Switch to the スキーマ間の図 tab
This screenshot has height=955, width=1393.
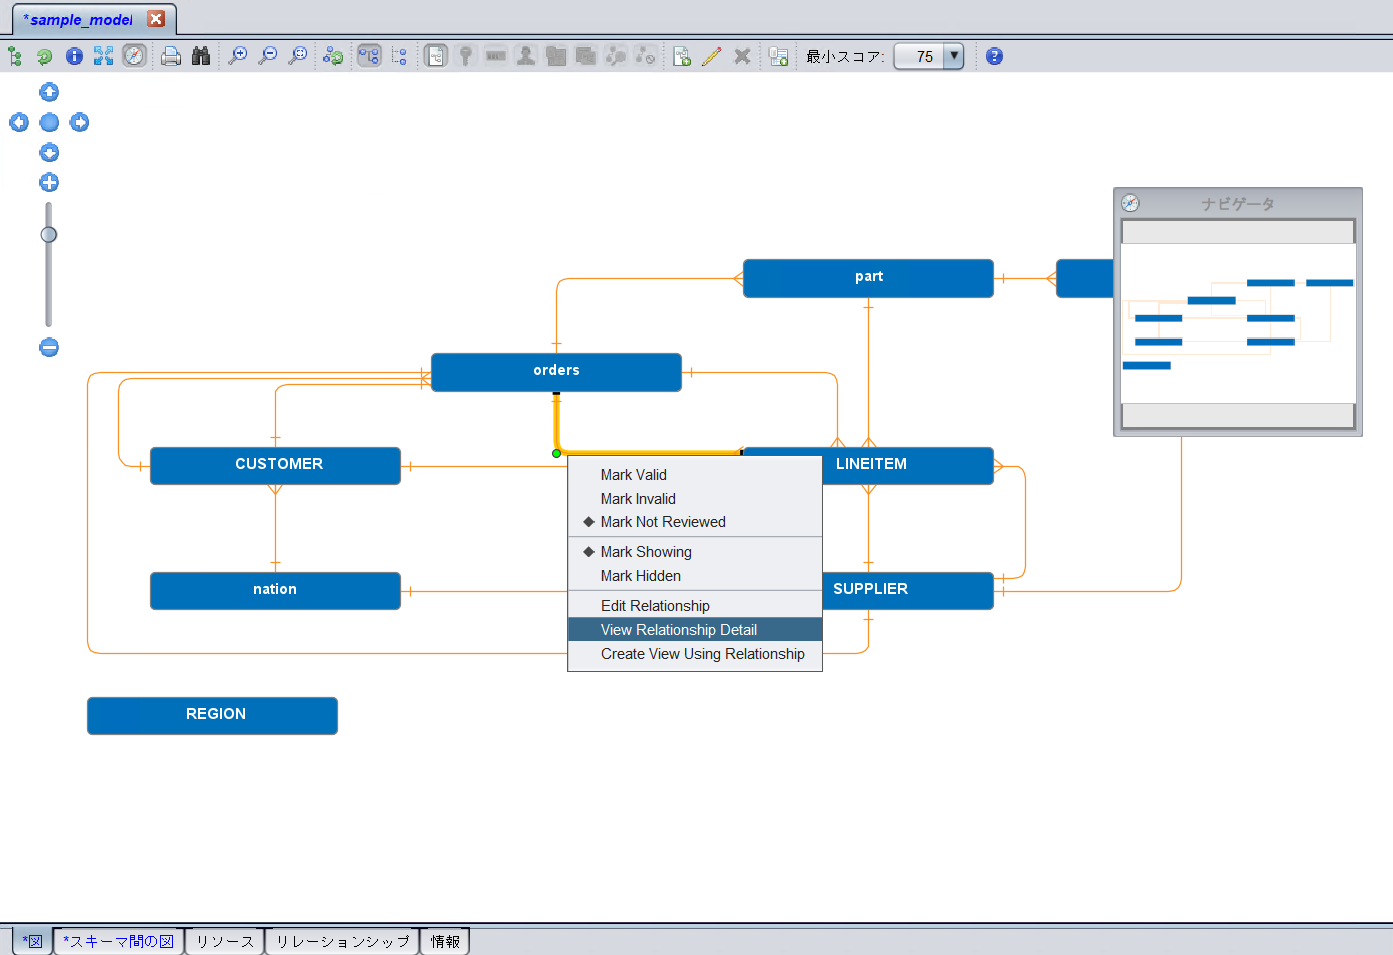[118, 941]
